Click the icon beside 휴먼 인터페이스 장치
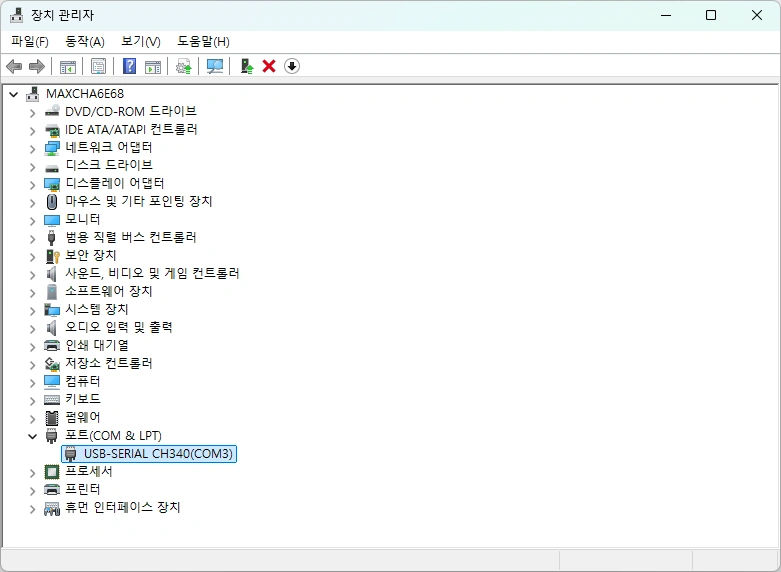The height and width of the screenshot is (572, 781). [52, 509]
